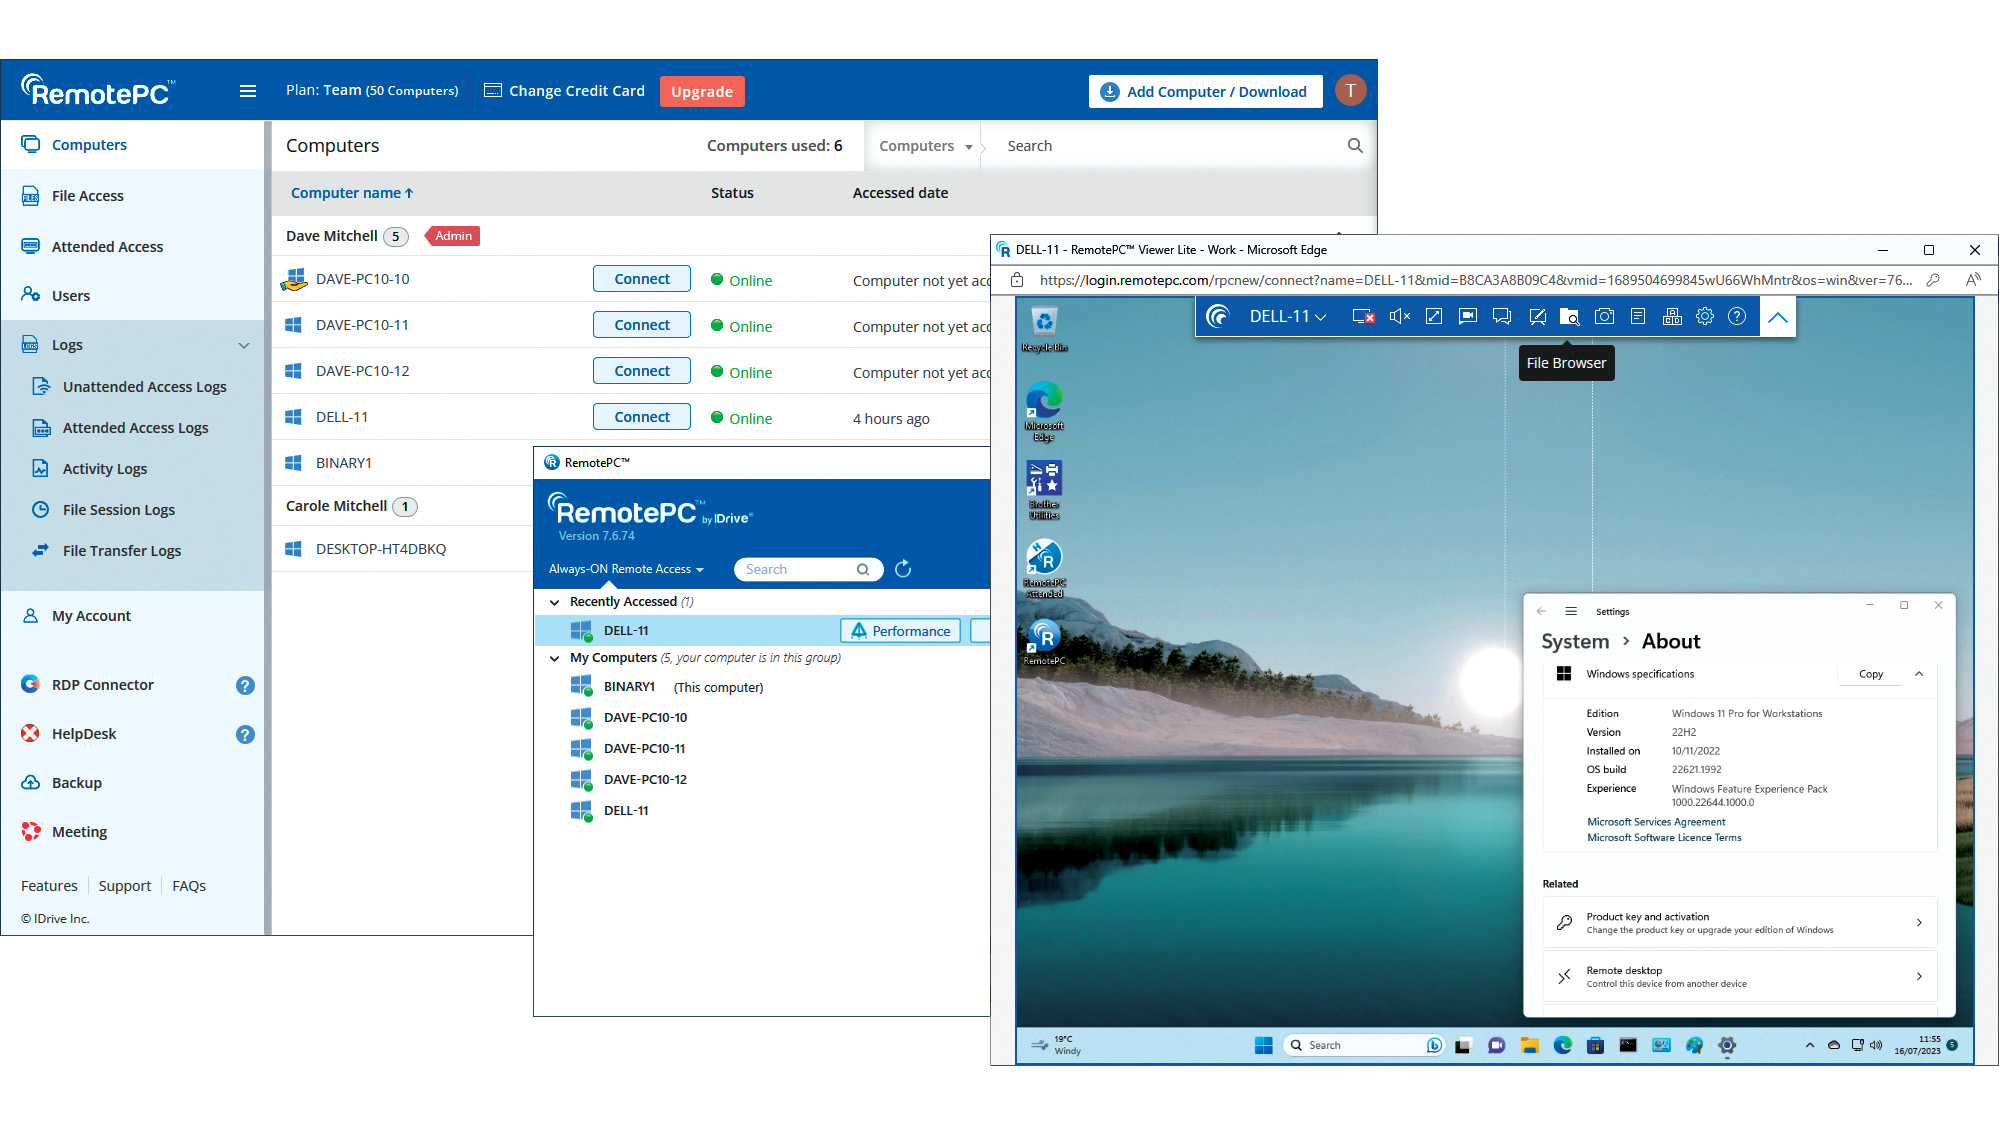
Task: Open File Access in the sidebar
Action: (x=87, y=196)
